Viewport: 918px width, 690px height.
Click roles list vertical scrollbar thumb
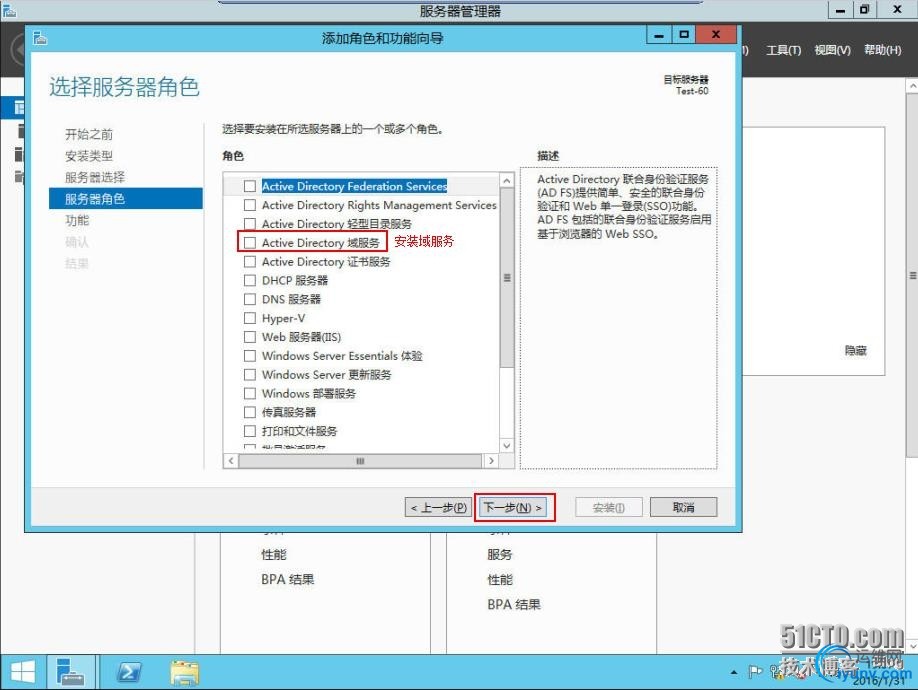[x=507, y=277]
